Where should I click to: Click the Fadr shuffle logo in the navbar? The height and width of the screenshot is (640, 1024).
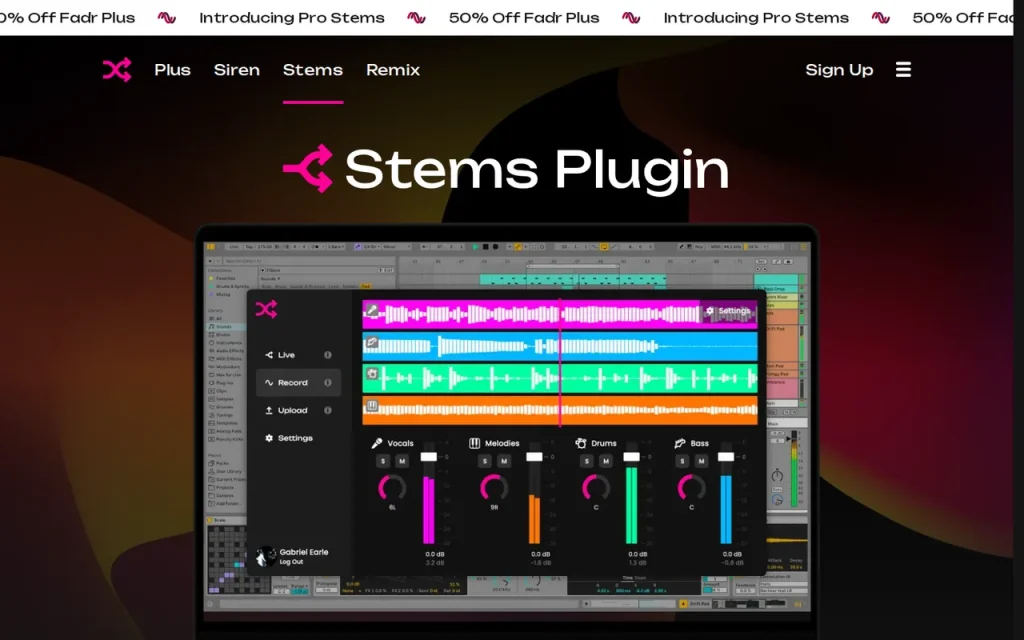tap(117, 70)
